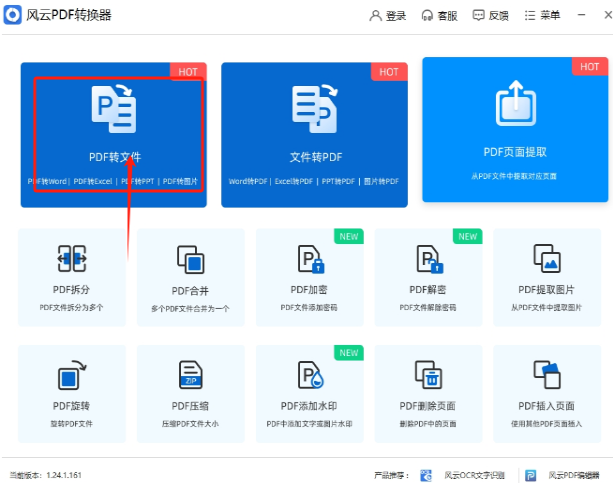Click the PDF添加水印 droplet icon
The width and height of the screenshot is (613, 483).
pos(311,375)
